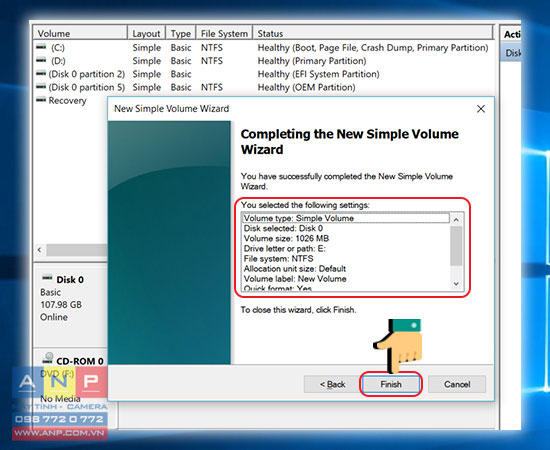Click the CD-ROM 0 disc icon
The width and height of the screenshot is (550, 450).
click(x=48, y=358)
